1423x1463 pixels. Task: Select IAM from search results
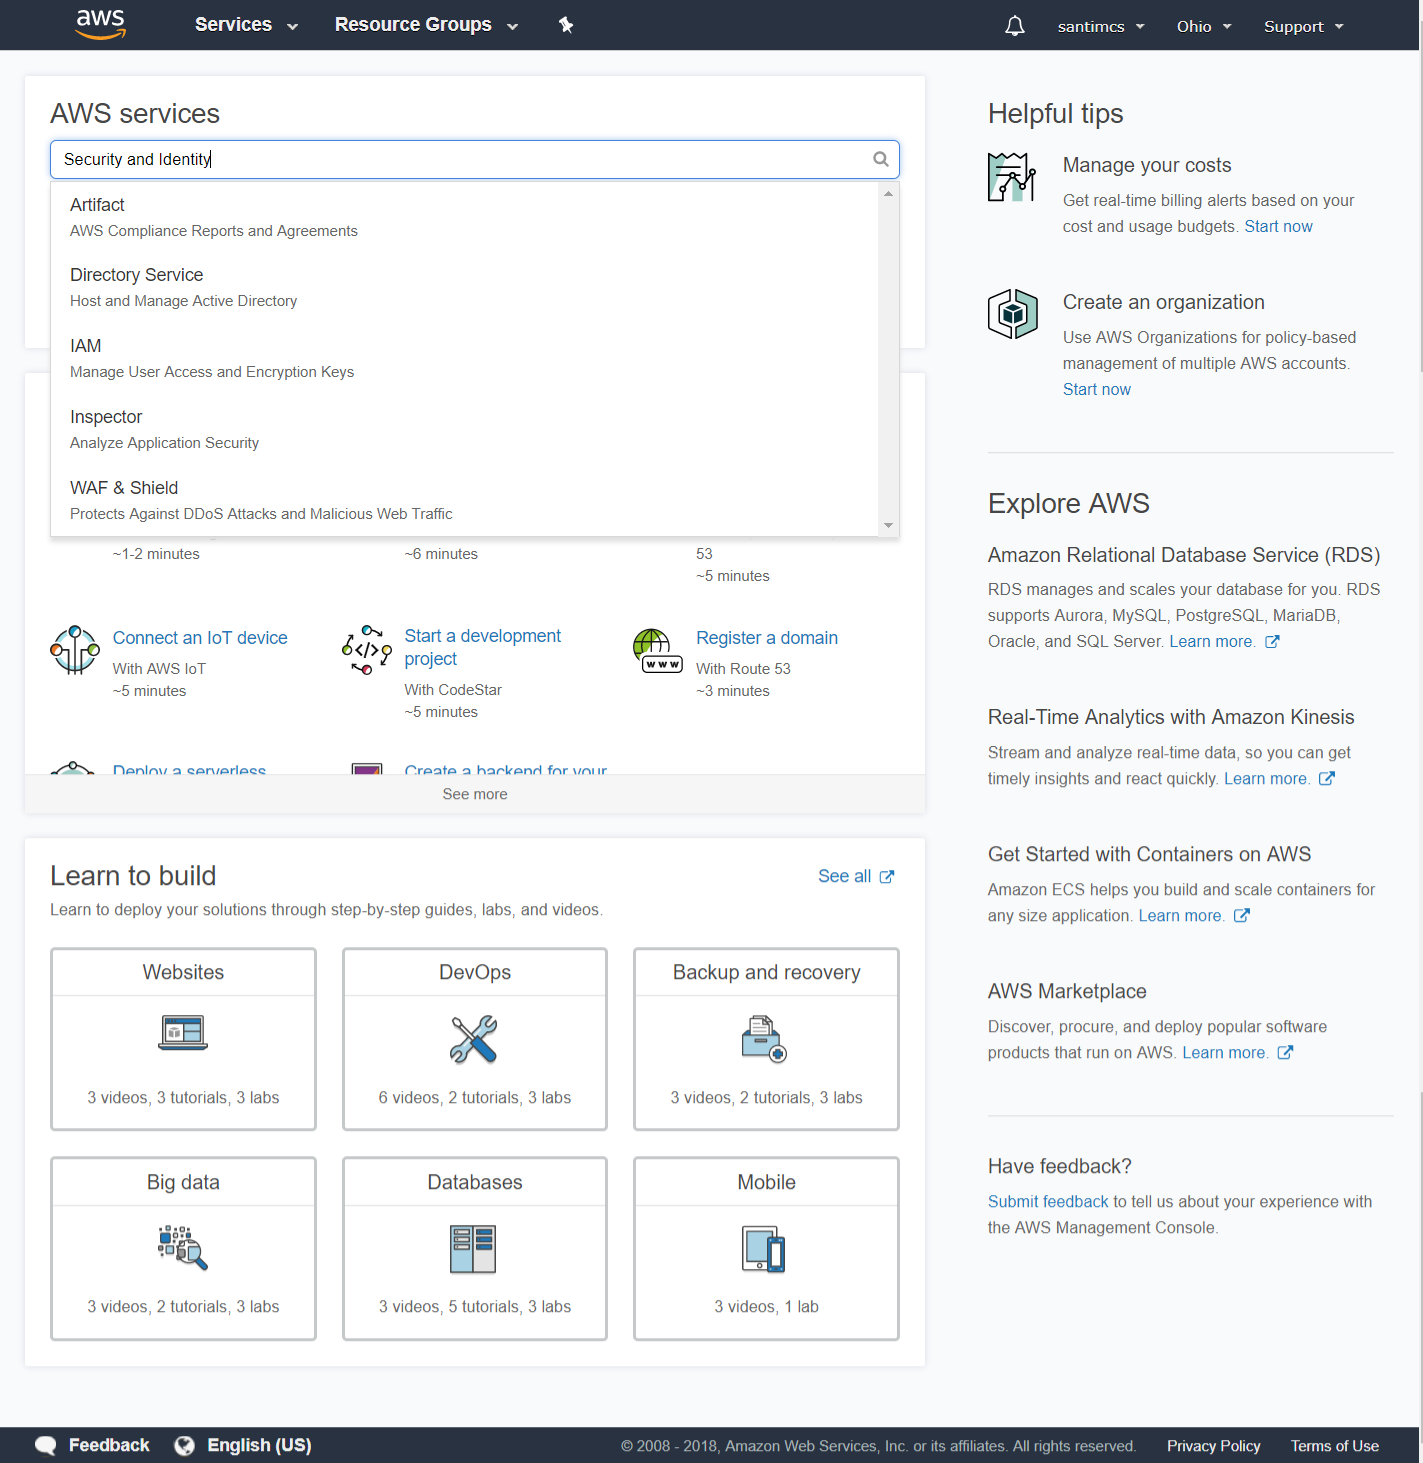click(x=465, y=358)
